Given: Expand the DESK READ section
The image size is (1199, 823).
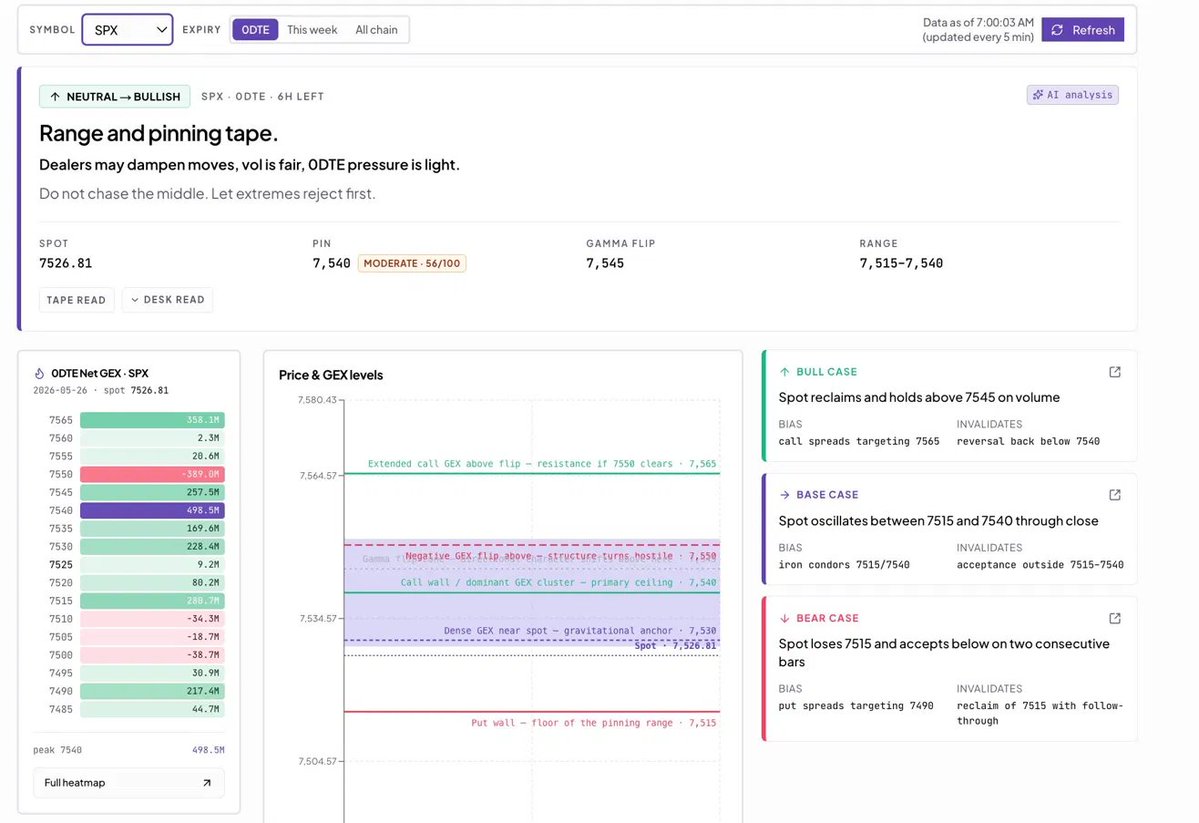Looking at the screenshot, I should 167,300.
